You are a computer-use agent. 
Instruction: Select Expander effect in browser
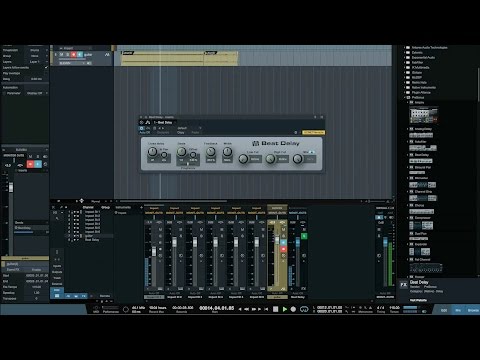421,244
